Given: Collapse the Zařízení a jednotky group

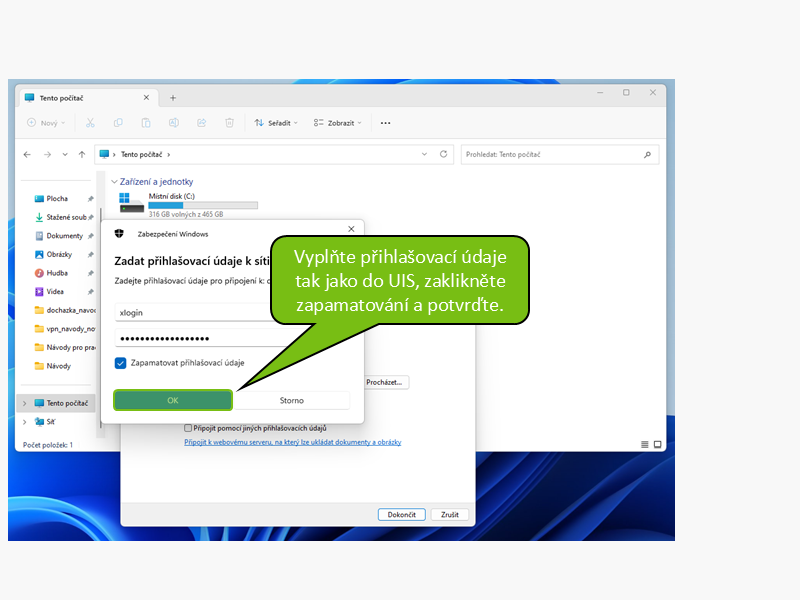Looking at the screenshot, I should [x=114, y=182].
